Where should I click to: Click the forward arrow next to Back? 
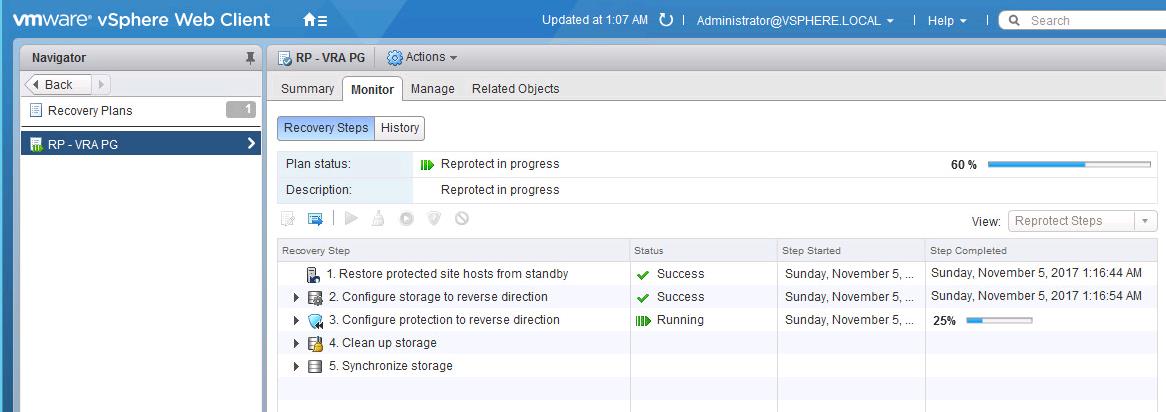coord(101,85)
